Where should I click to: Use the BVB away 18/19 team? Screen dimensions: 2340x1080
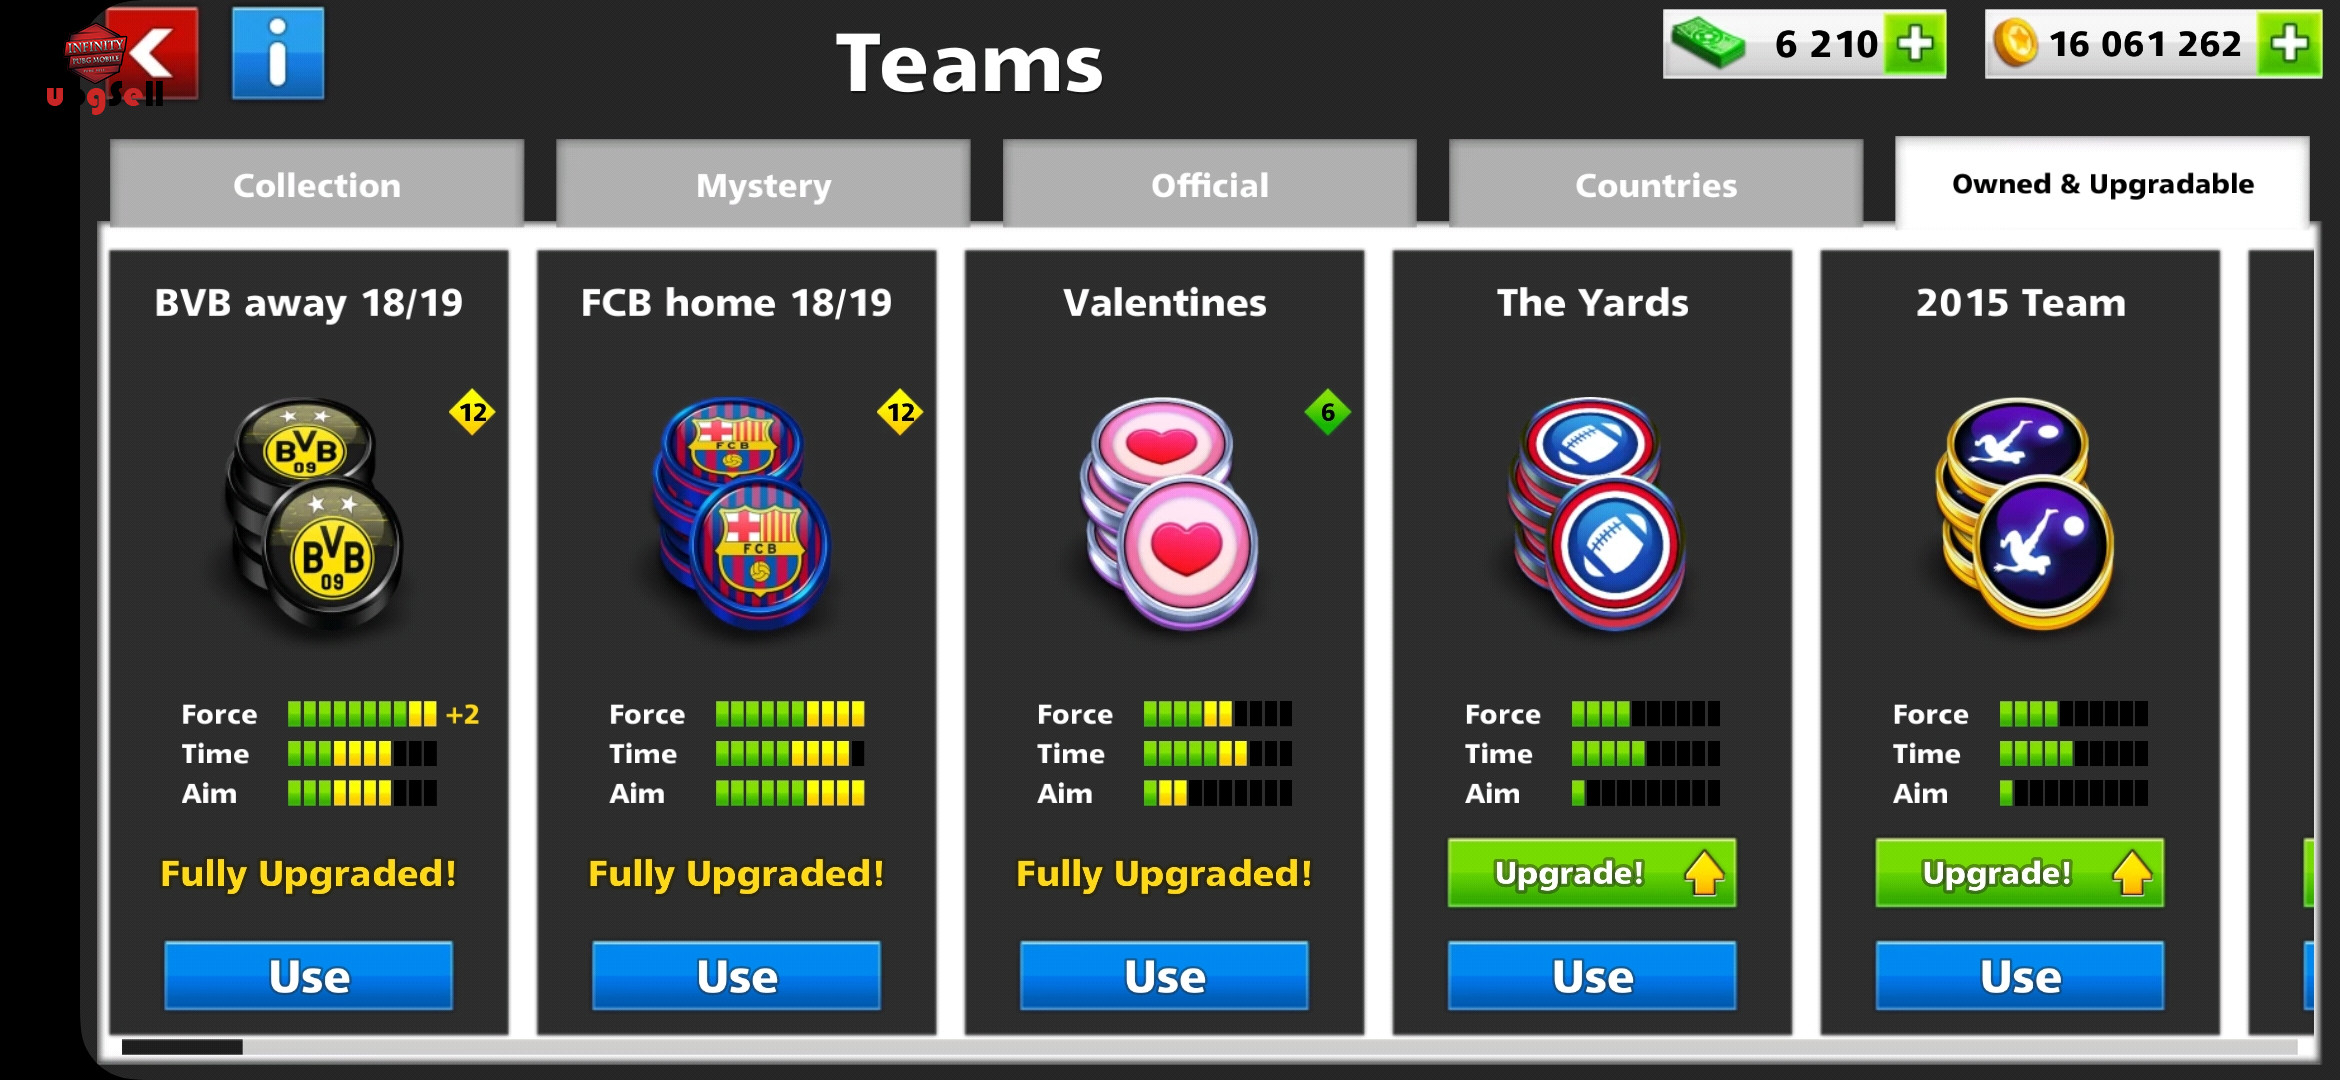tap(308, 976)
